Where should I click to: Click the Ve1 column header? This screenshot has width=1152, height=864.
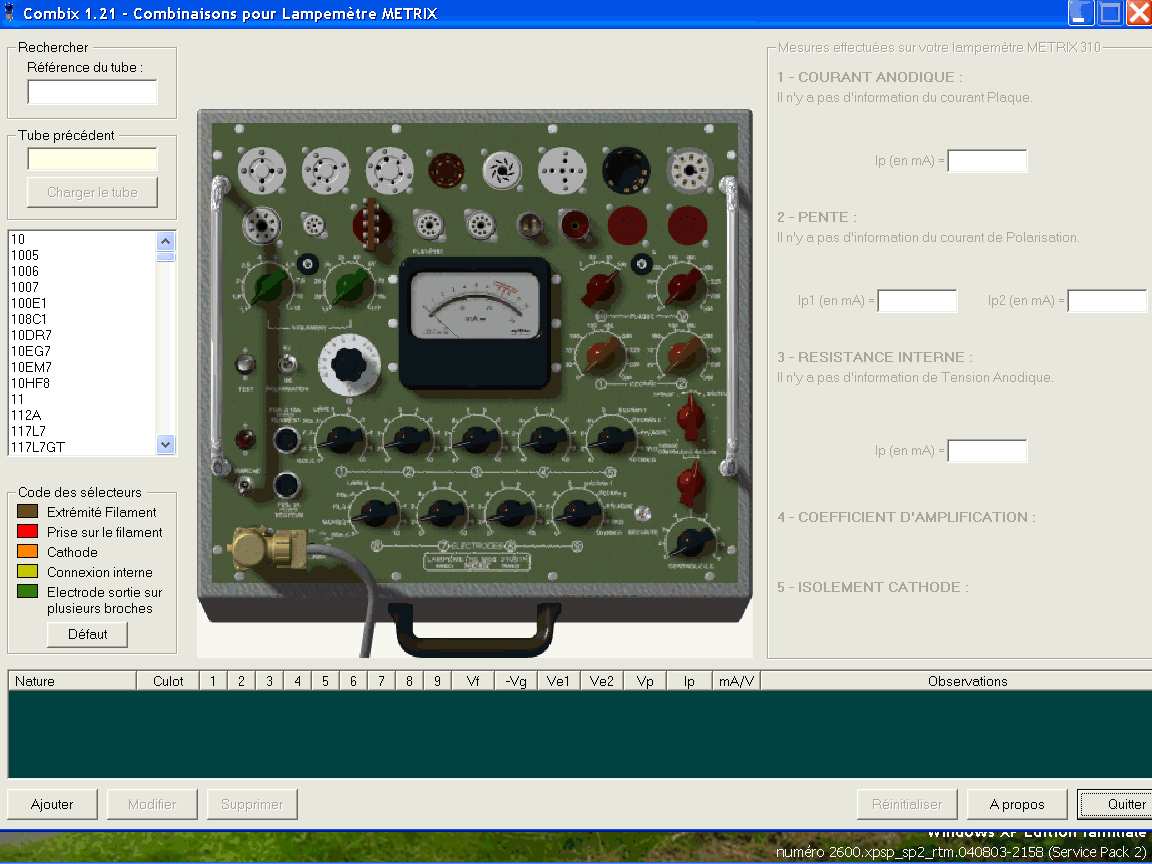[558, 681]
